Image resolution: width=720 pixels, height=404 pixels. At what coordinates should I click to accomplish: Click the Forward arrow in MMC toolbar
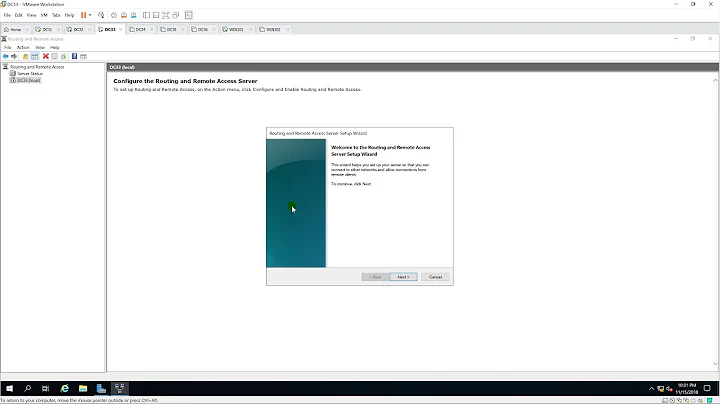point(14,56)
